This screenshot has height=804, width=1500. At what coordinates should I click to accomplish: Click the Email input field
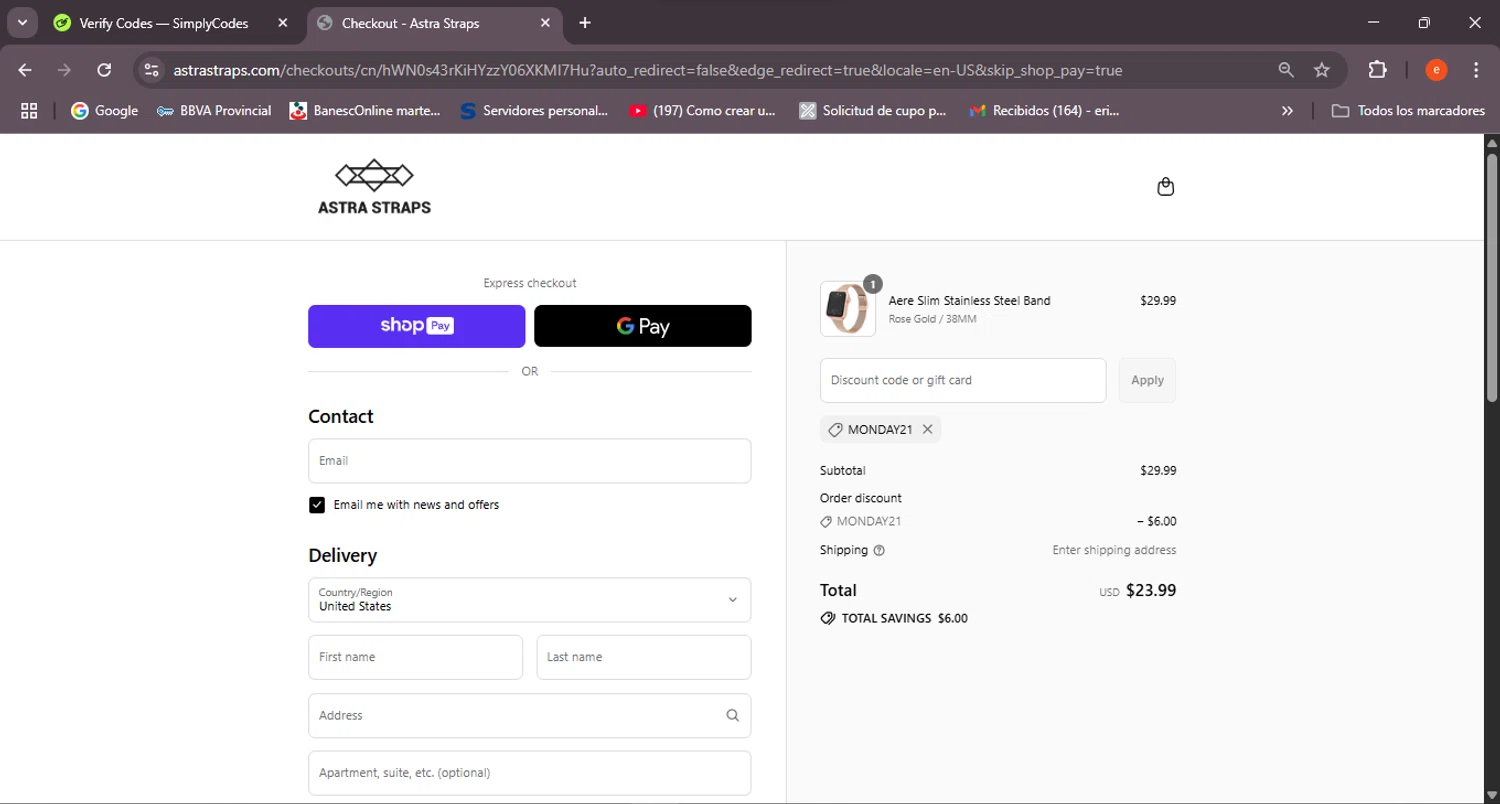tap(529, 461)
